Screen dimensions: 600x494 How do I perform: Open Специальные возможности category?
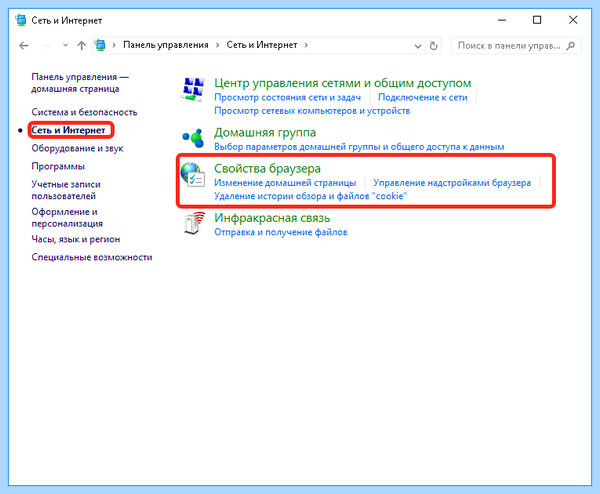(x=92, y=257)
